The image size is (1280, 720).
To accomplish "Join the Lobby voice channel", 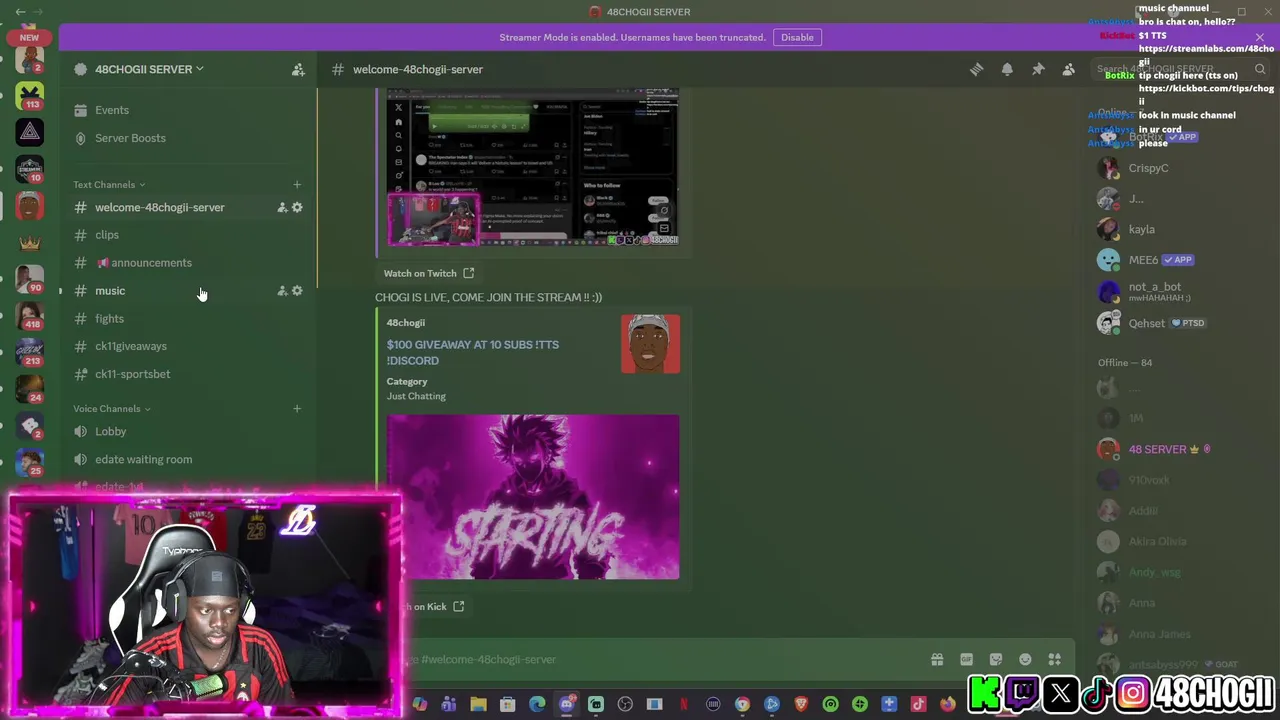I will pos(188,432).
